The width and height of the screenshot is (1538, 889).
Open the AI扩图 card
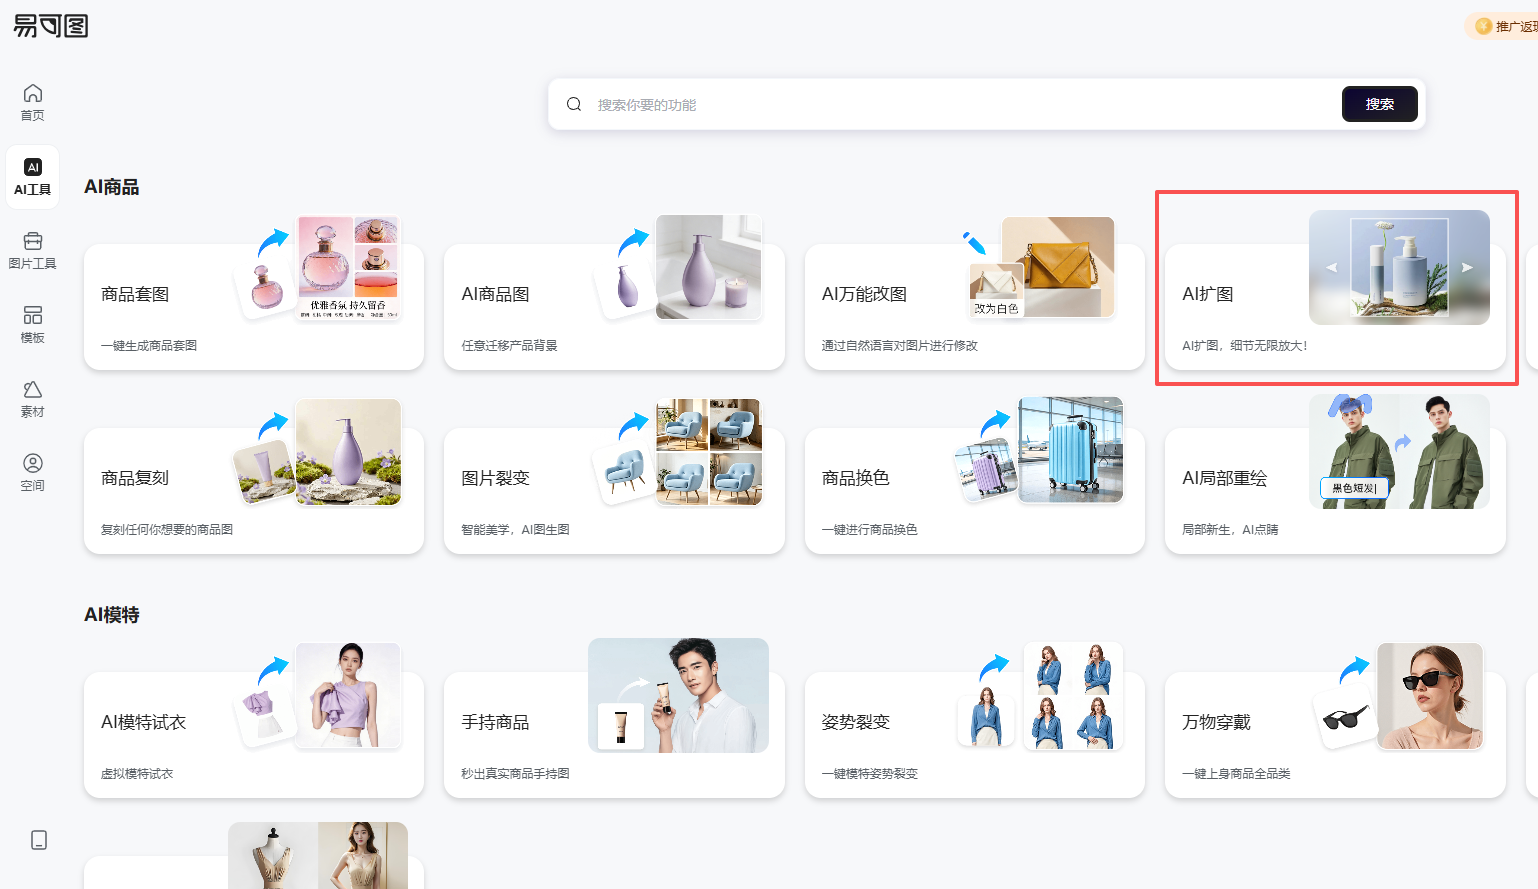[x=1335, y=307]
